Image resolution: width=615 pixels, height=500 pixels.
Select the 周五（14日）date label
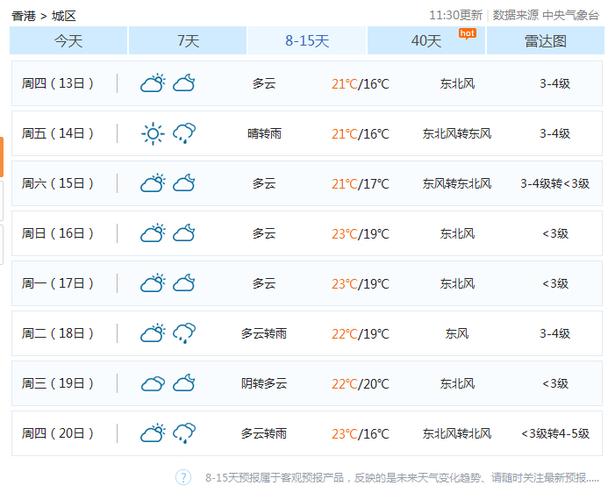click(x=58, y=133)
